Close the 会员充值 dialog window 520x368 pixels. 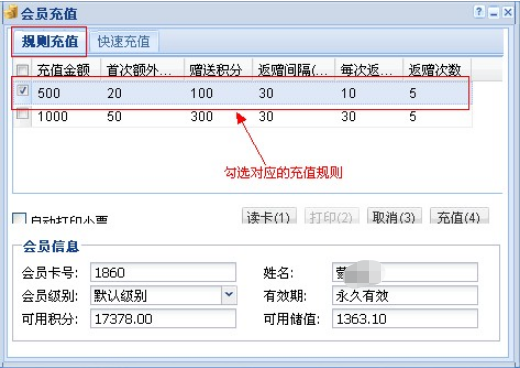(x=508, y=13)
